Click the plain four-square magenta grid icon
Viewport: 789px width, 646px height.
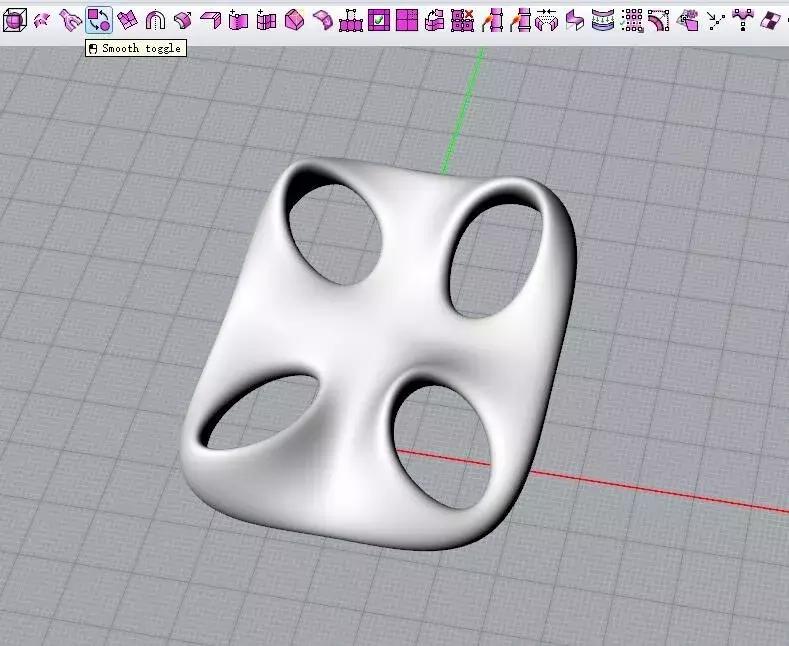click(x=406, y=19)
